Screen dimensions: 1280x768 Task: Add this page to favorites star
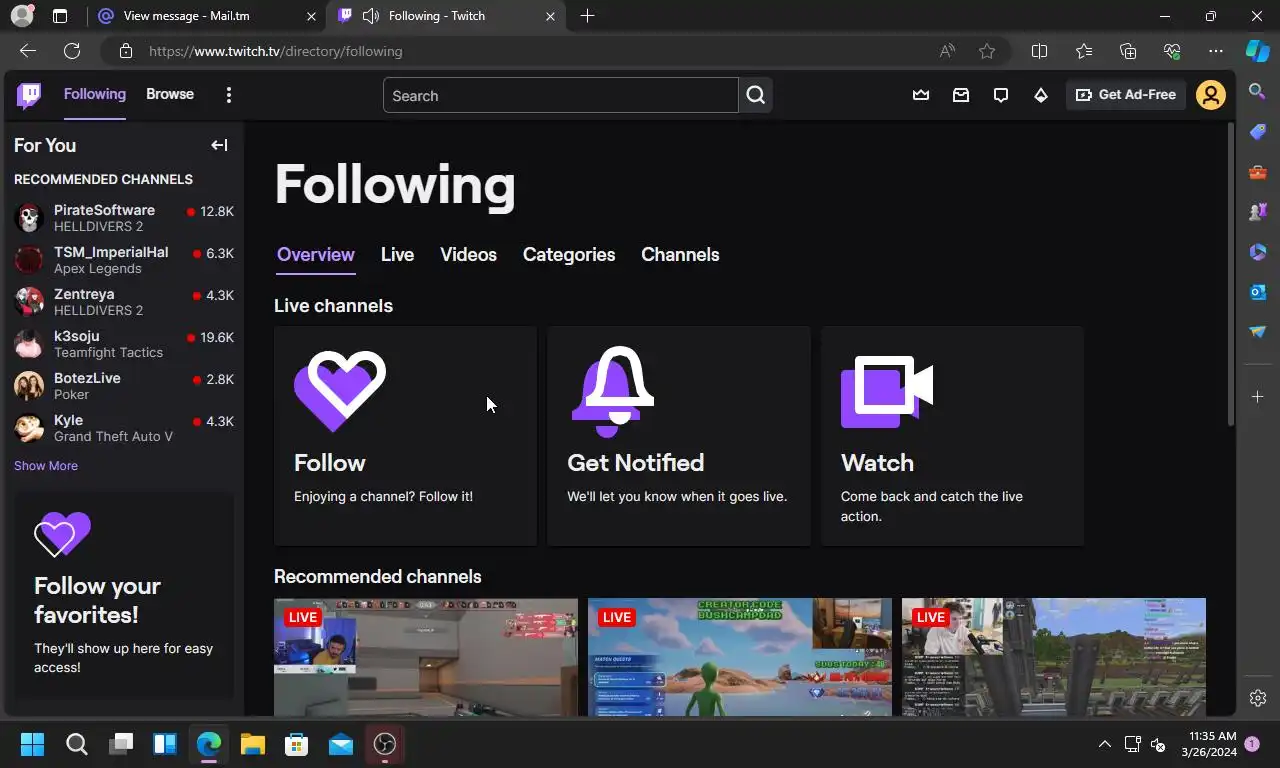point(987,51)
